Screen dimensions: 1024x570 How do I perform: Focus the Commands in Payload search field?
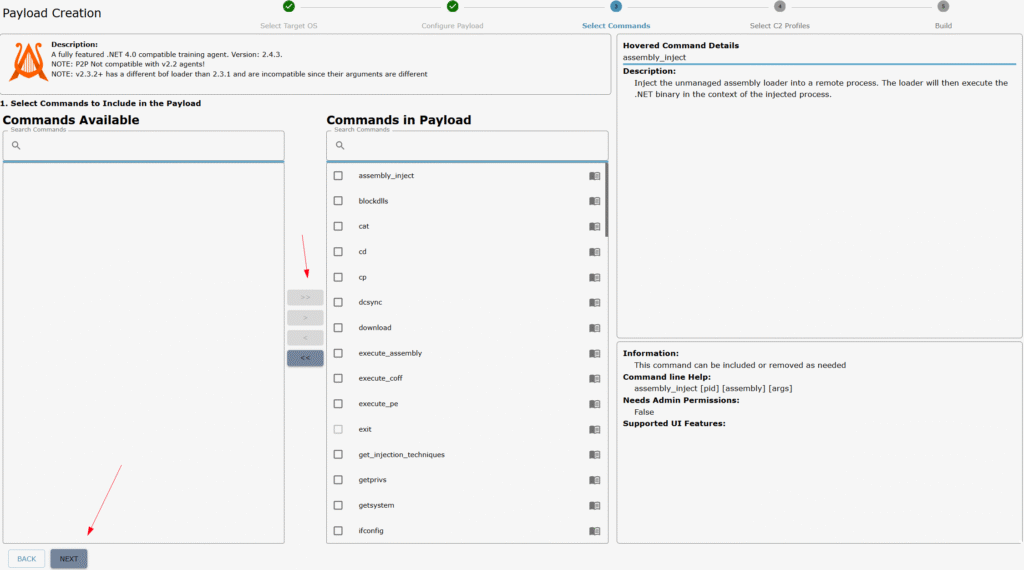(x=468, y=146)
